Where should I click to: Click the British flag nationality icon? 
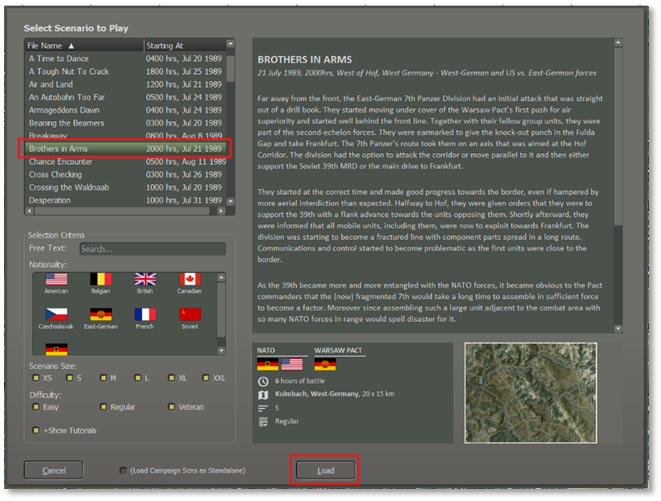tap(145, 279)
